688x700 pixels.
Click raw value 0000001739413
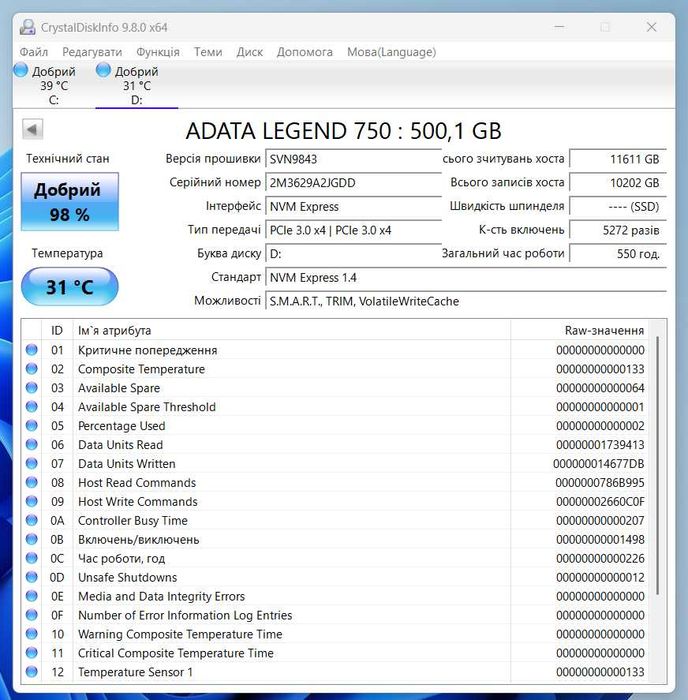click(600, 445)
